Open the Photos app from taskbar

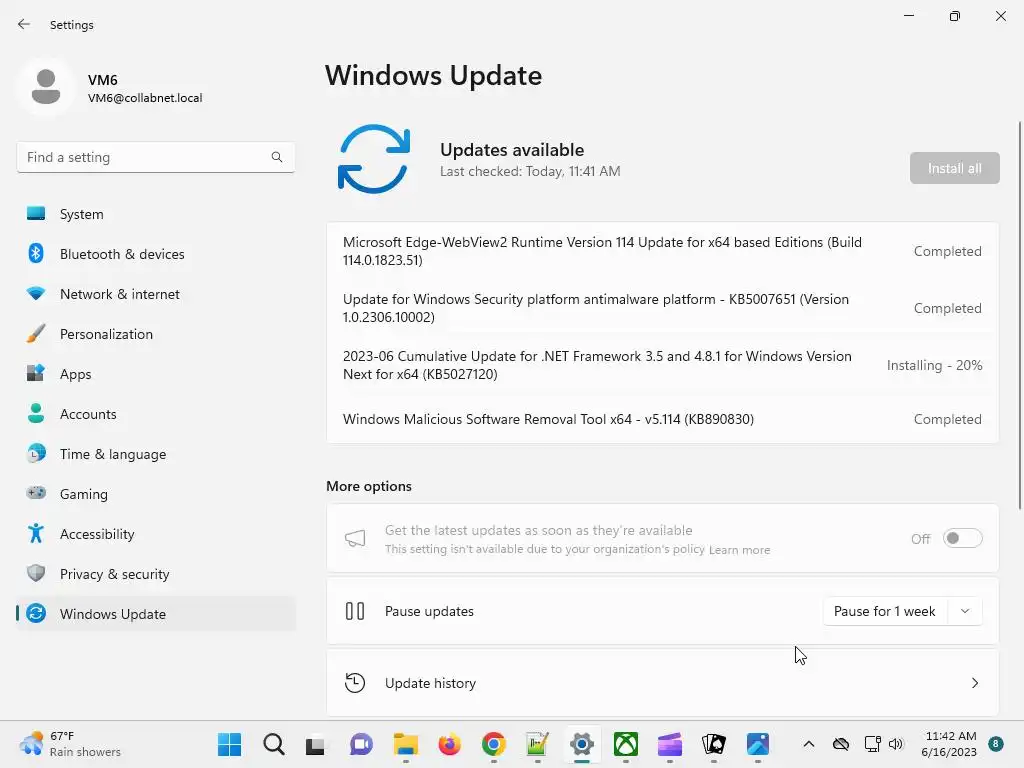pyautogui.click(x=758, y=744)
